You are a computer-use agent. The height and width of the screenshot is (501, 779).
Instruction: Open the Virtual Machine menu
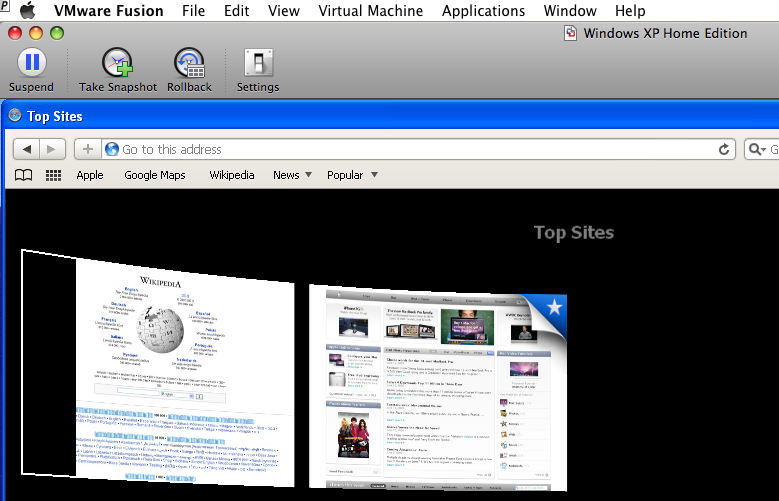(371, 10)
